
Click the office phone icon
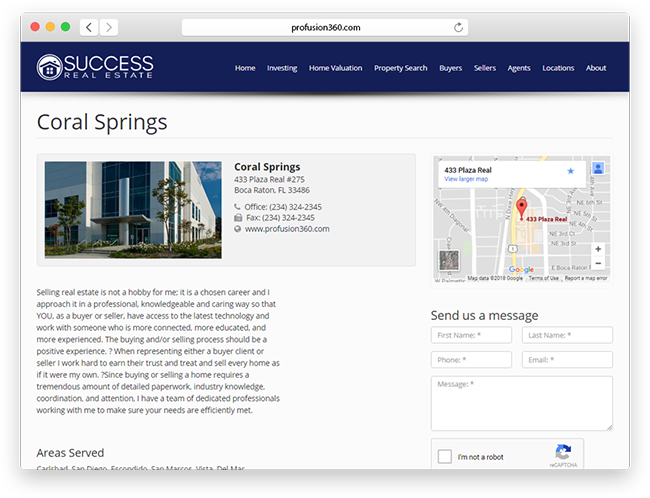pos(237,206)
